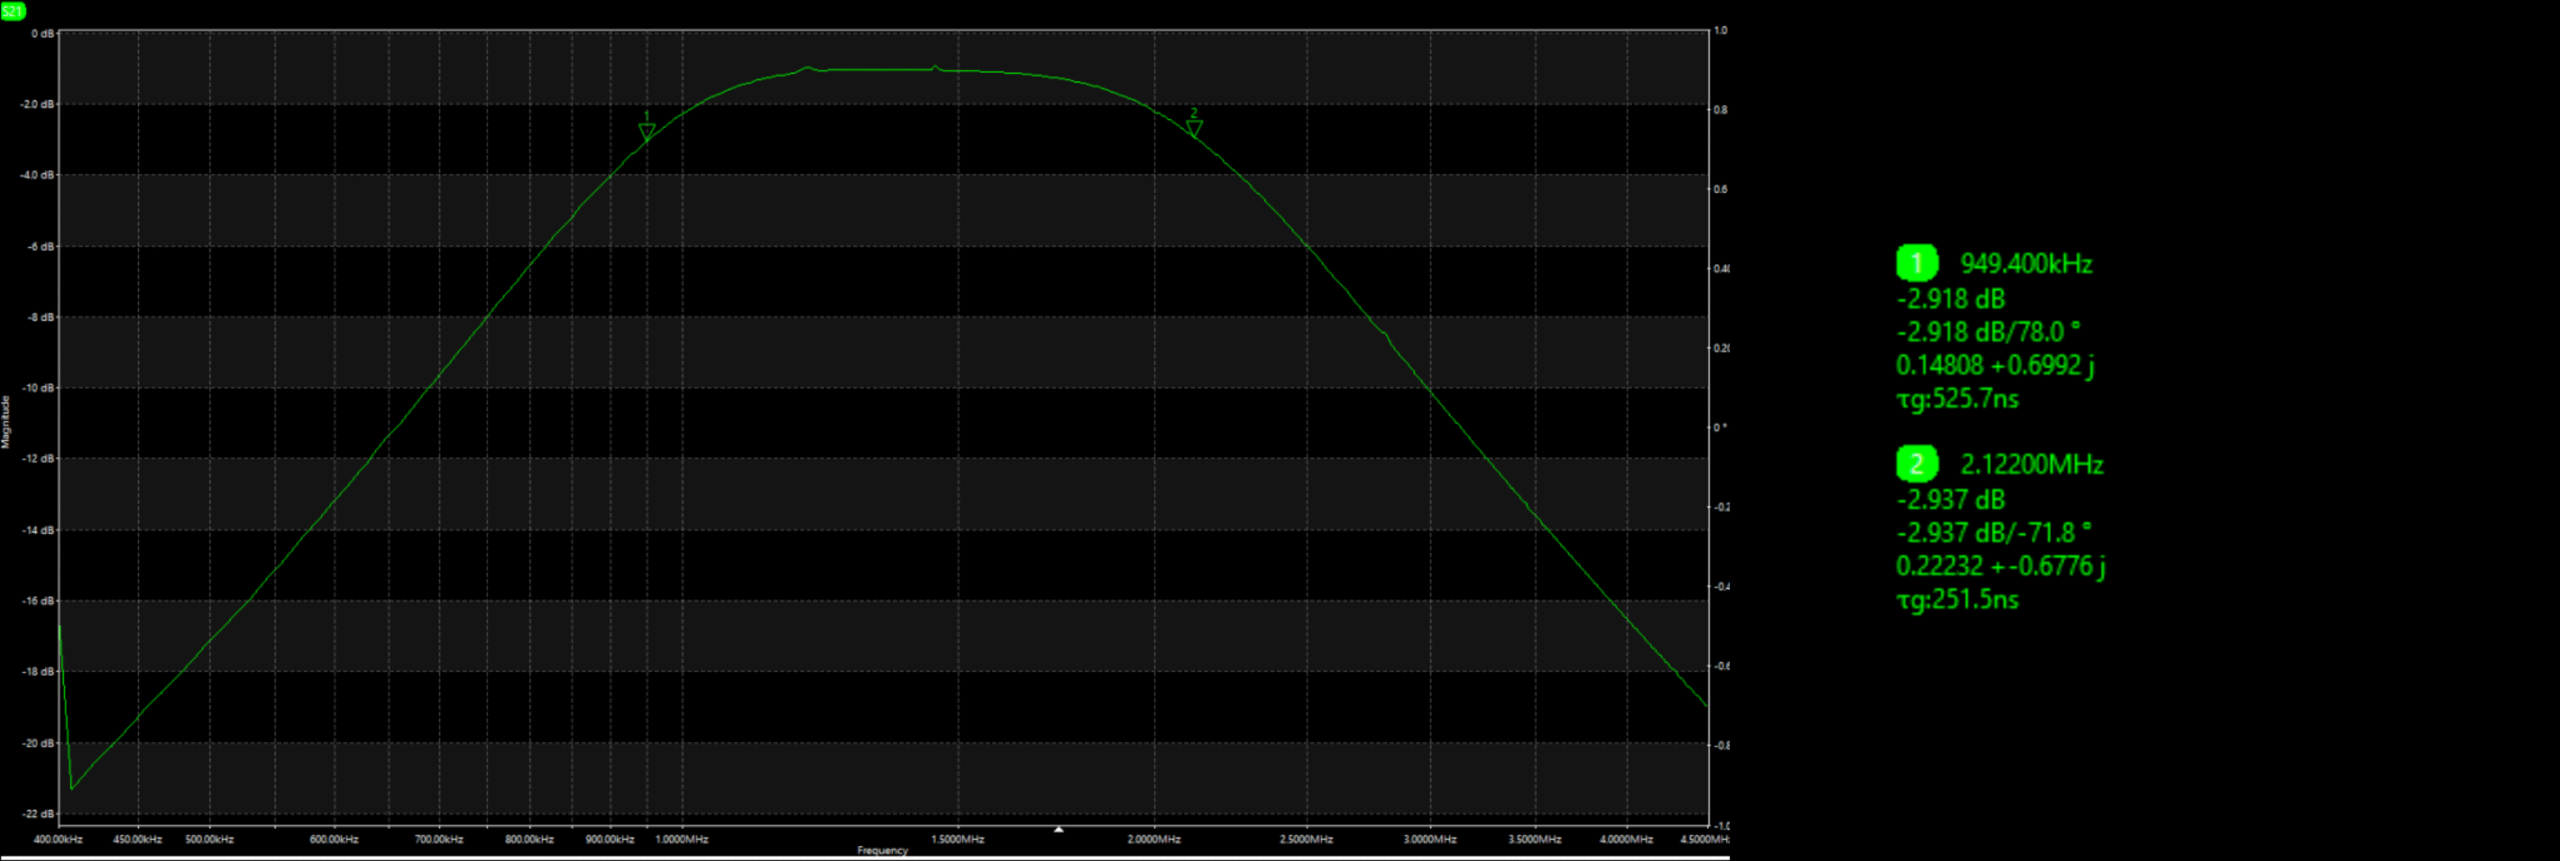2560x861 pixels.
Task: Click the 1.0000MHz frequency axis label
Action: click(682, 840)
